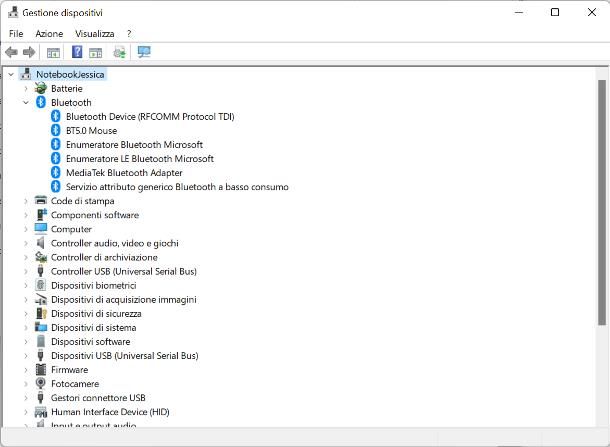Expand the Batterie category

point(26,89)
